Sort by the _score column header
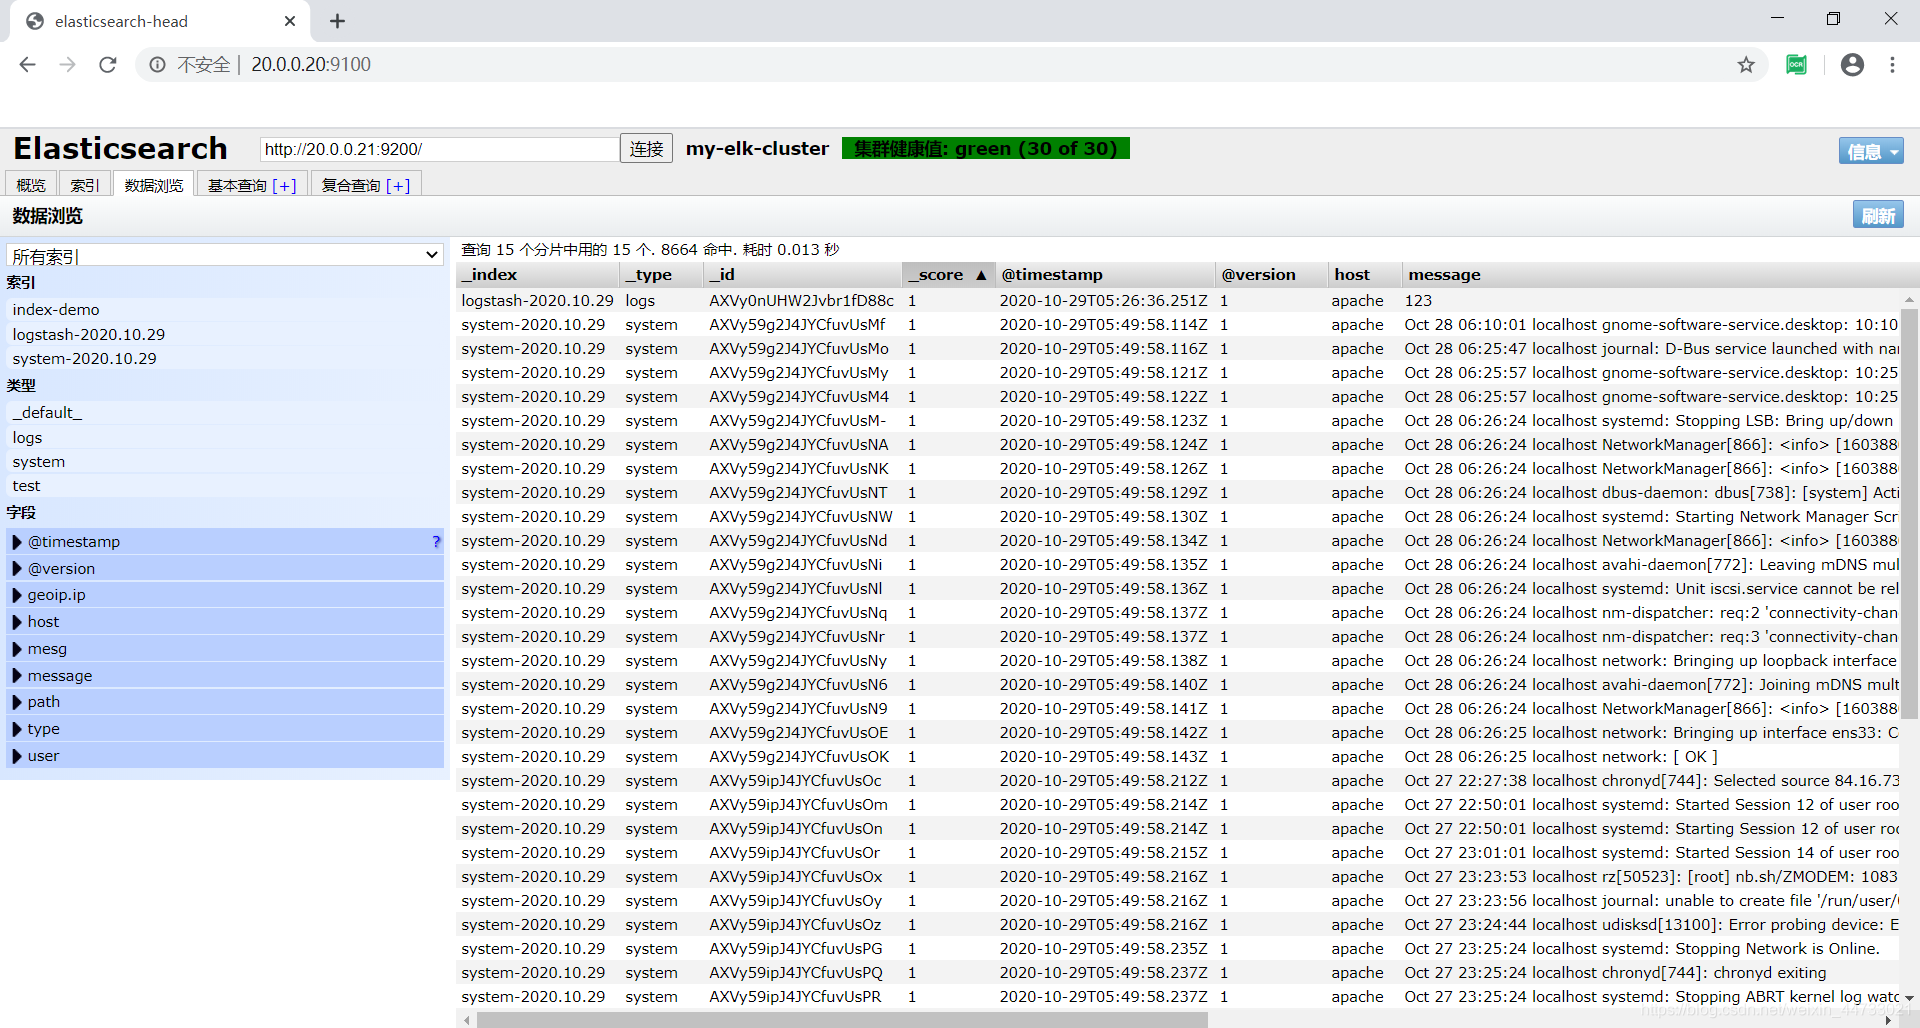Image resolution: width=1920 pixels, height=1028 pixels. pos(948,275)
